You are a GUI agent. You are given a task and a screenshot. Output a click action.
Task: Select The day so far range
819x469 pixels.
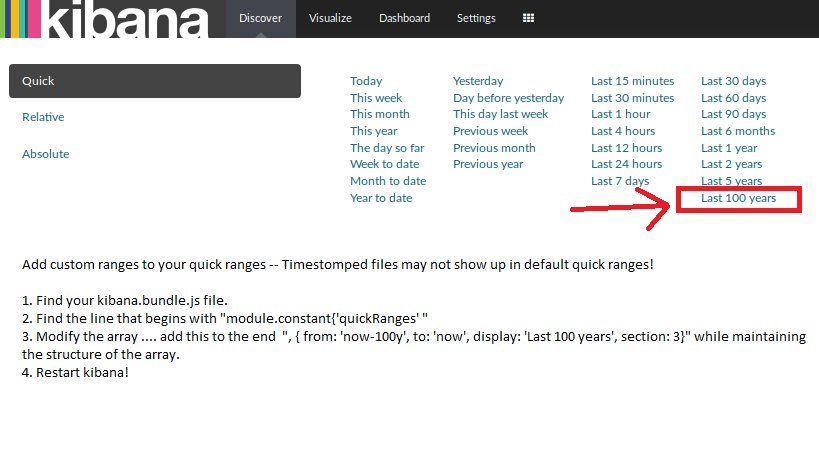click(387, 148)
